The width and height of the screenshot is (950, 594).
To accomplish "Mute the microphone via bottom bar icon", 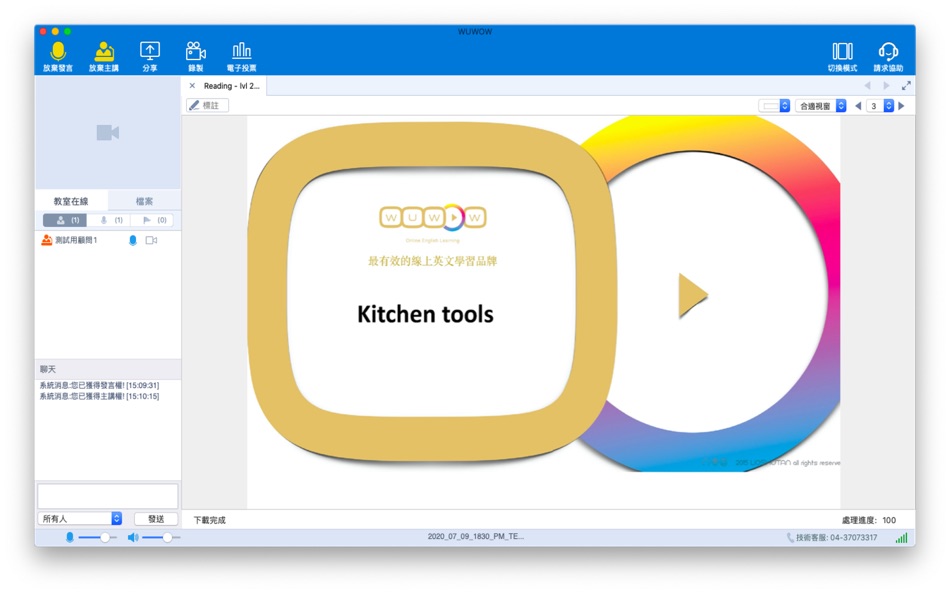I will (x=70, y=538).
